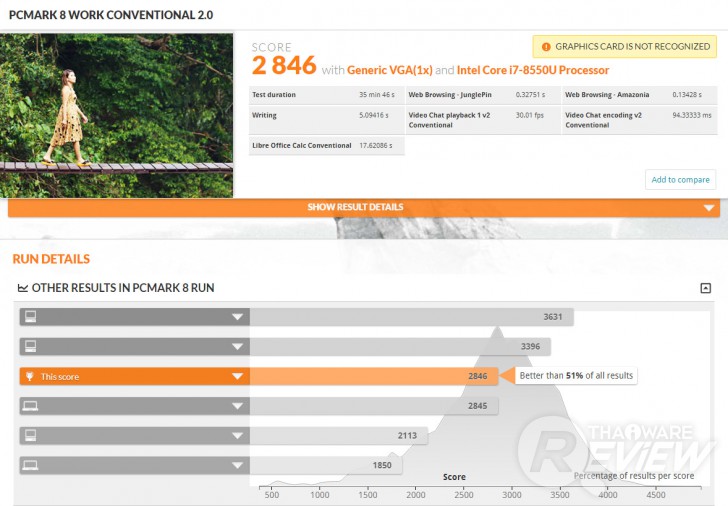This screenshot has width=728, height=506.
Task: Click the 2845 result bar
Action: (x=374, y=406)
